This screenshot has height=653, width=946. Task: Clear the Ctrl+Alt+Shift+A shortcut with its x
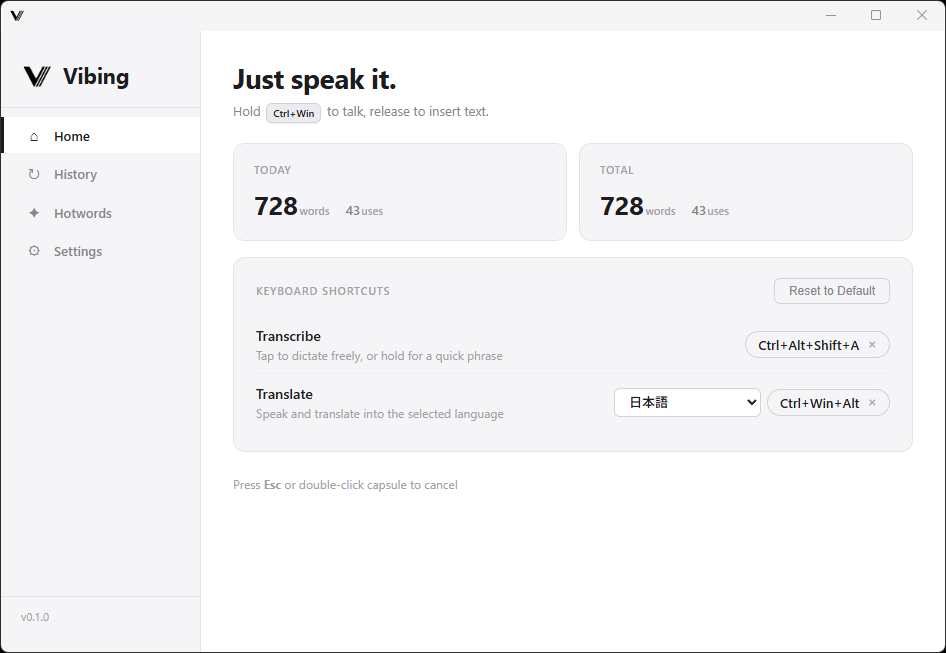(x=872, y=345)
